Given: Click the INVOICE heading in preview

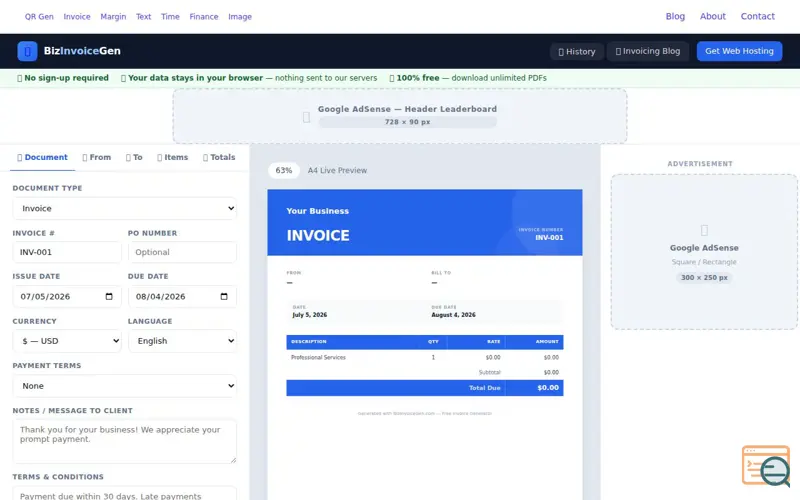Looking at the screenshot, I should [x=318, y=236].
